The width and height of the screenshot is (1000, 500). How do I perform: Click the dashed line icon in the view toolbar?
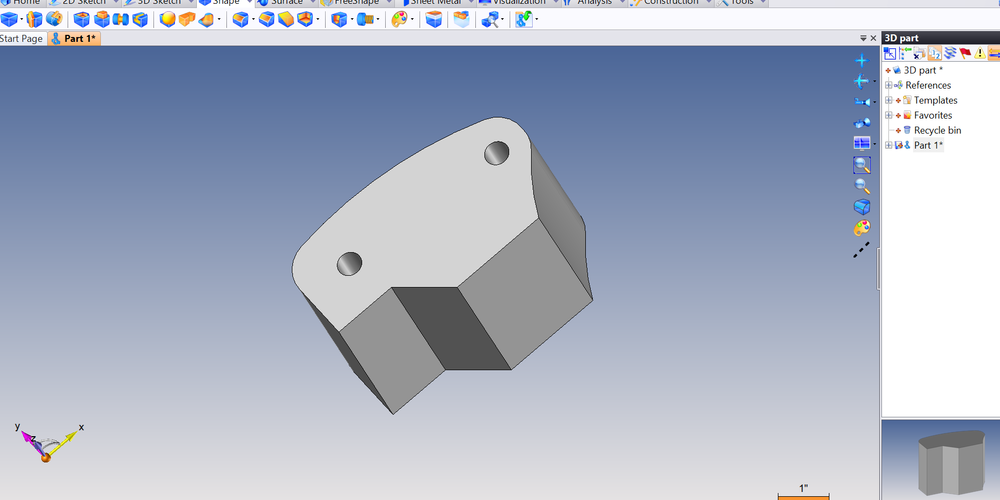pos(861,250)
